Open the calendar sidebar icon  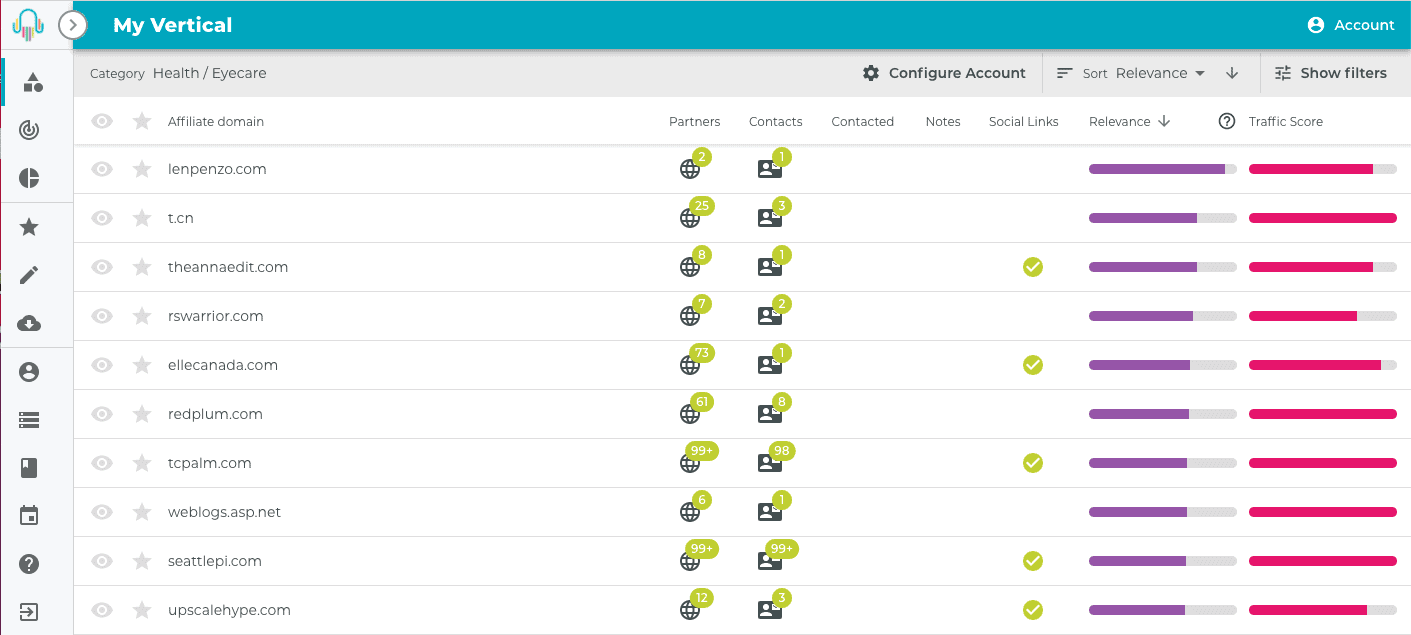click(30, 516)
